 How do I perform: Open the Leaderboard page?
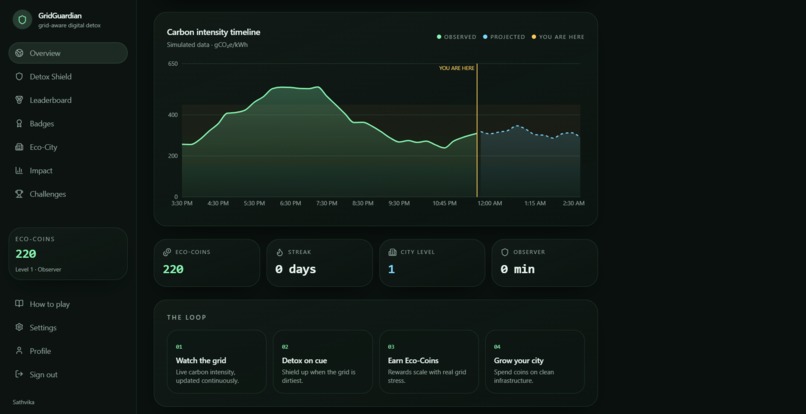[68, 100]
